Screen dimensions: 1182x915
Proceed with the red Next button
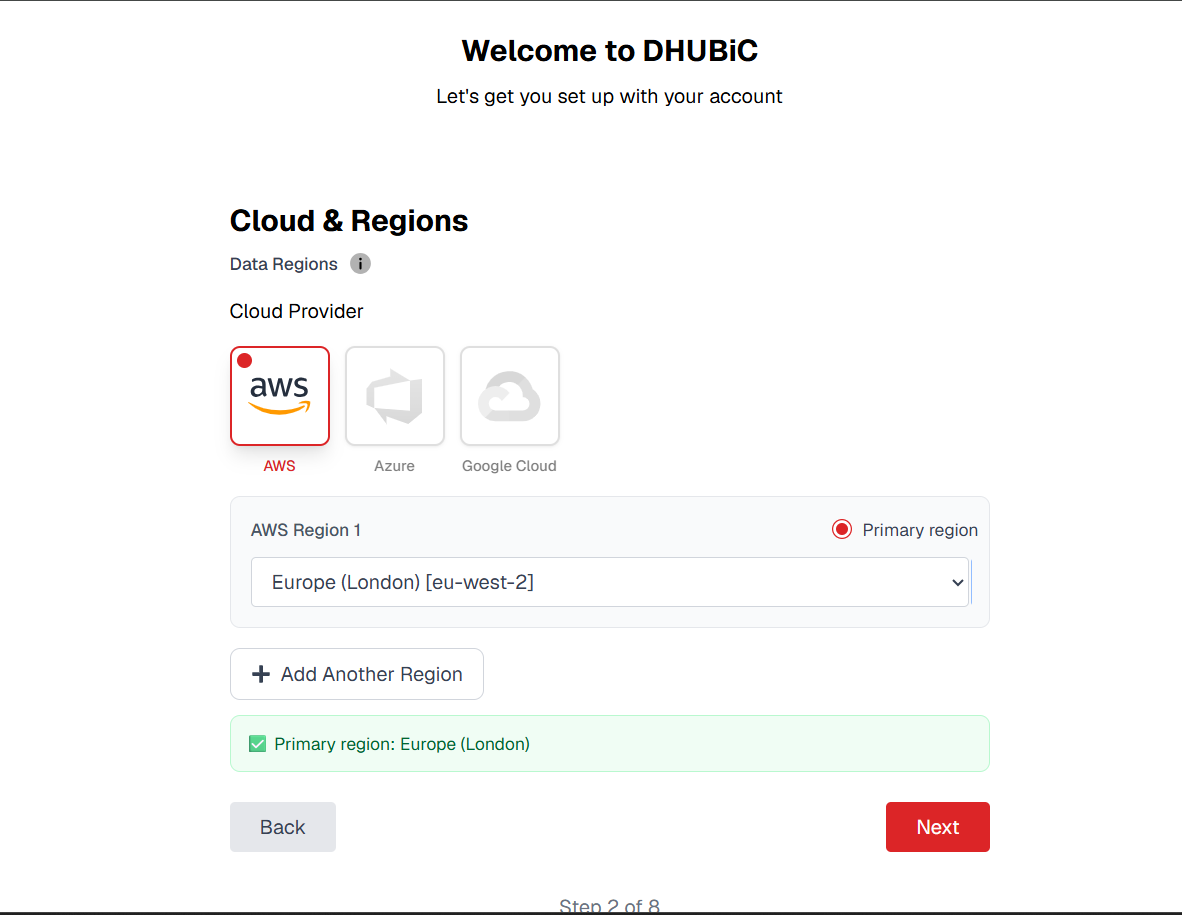[x=937, y=827]
